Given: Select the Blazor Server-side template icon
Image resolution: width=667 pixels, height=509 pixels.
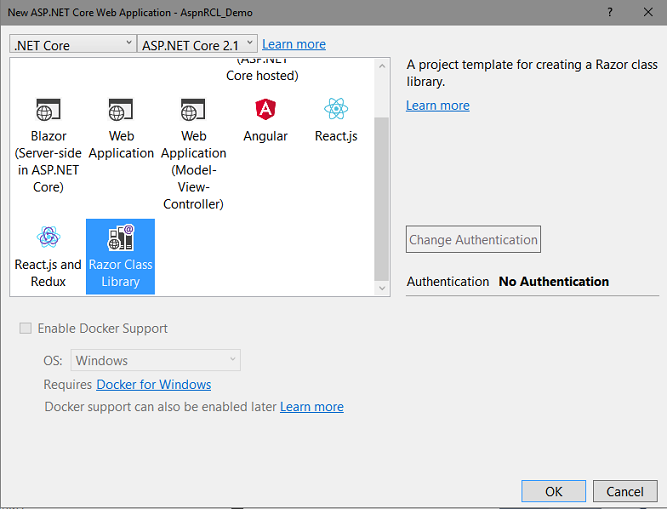Looking at the screenshot, I should [48, 110].
